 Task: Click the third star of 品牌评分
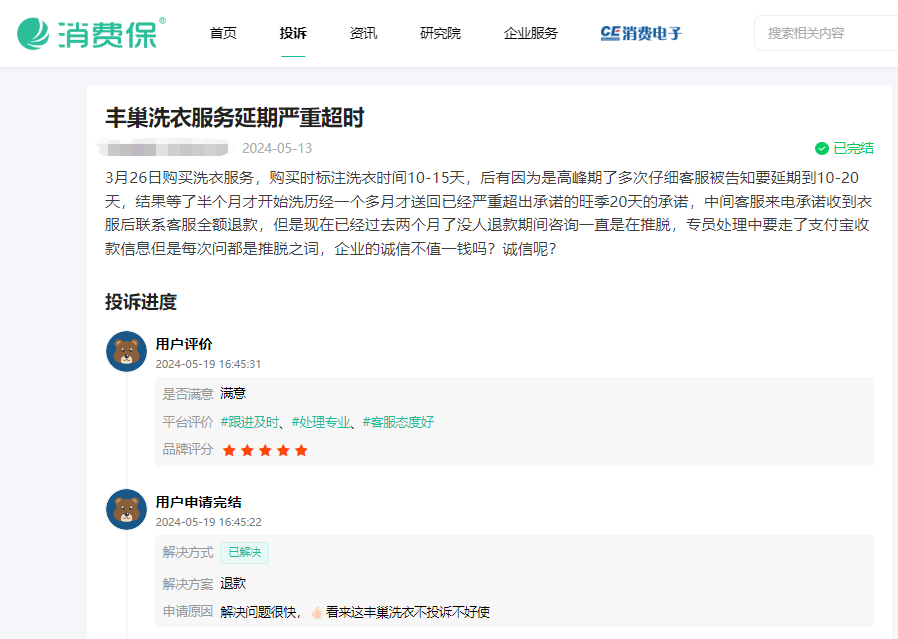click(x=265, y=450)
